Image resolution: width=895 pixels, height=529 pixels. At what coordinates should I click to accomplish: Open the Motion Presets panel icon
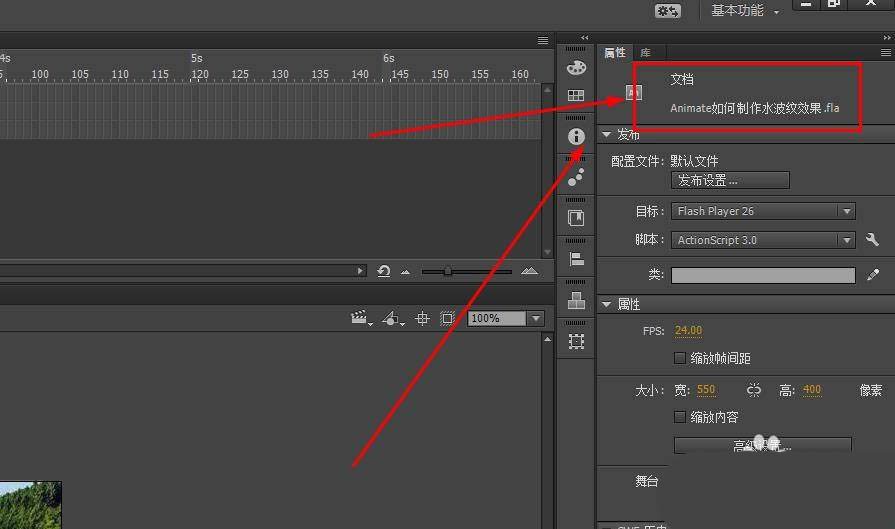click(576, 177)
